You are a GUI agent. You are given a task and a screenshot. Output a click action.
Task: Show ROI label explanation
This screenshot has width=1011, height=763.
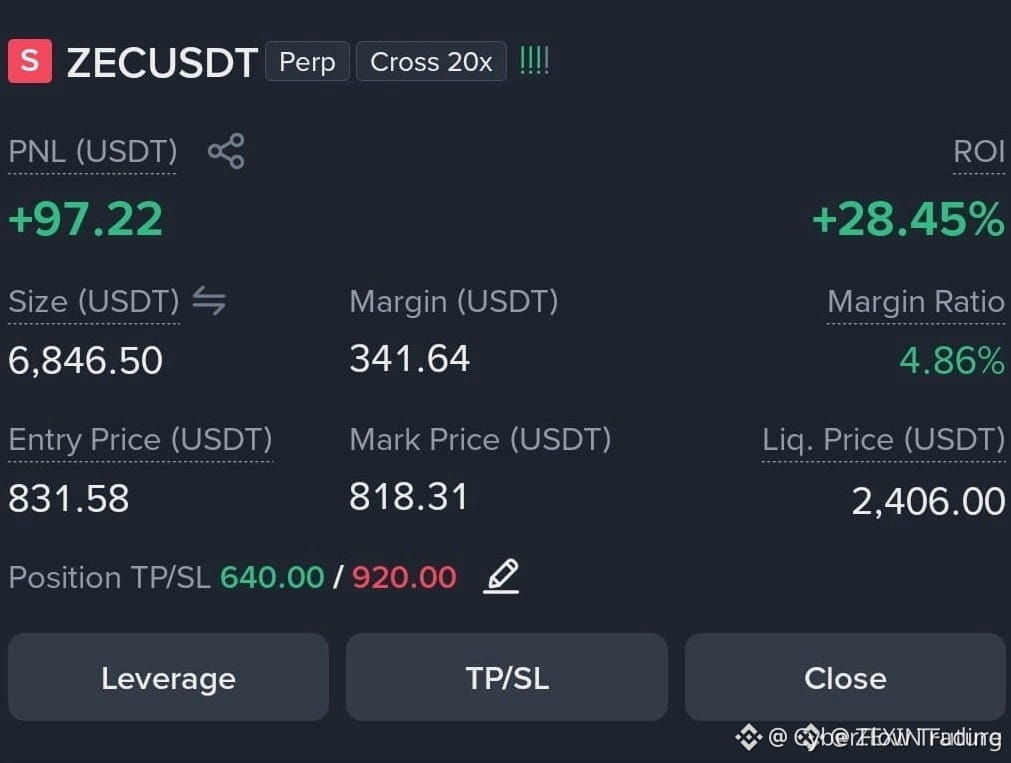click(979, 152)
